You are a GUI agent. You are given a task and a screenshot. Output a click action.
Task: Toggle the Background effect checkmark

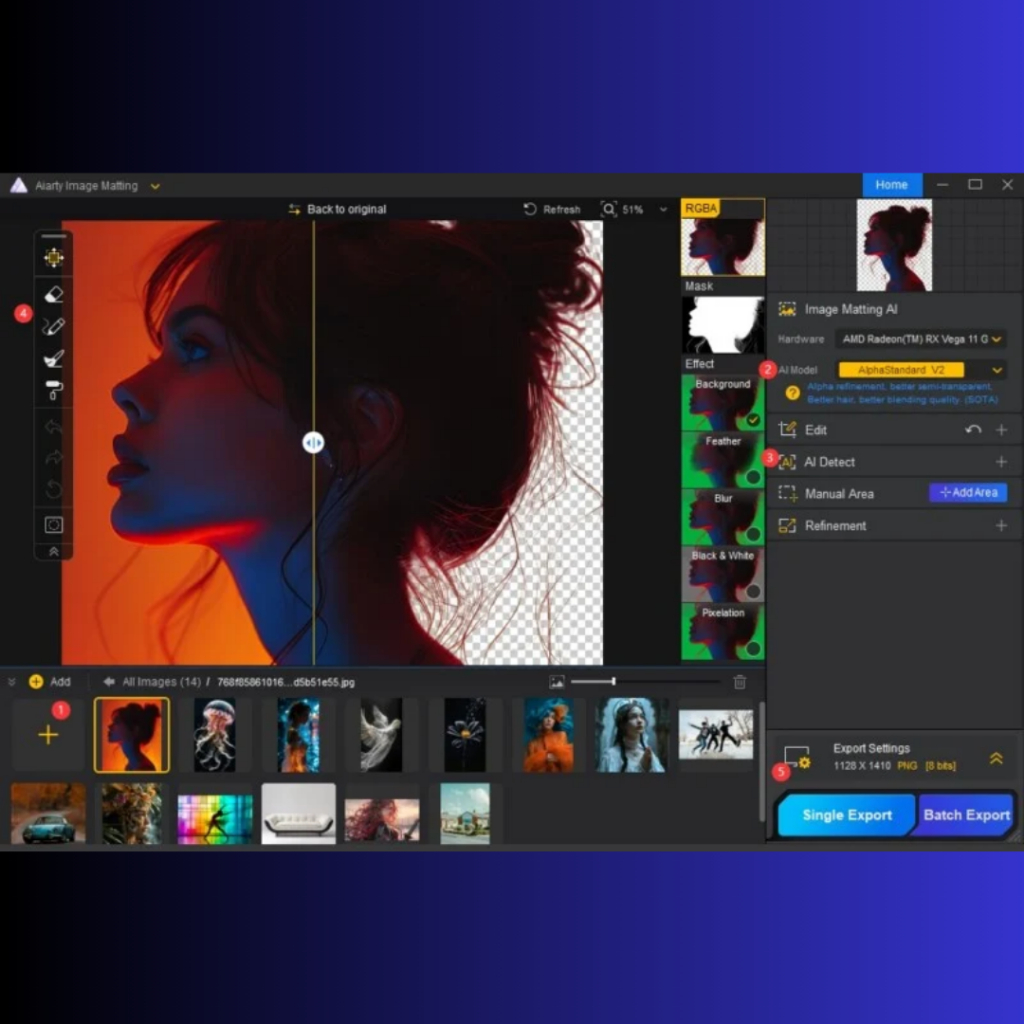[753, 420]
